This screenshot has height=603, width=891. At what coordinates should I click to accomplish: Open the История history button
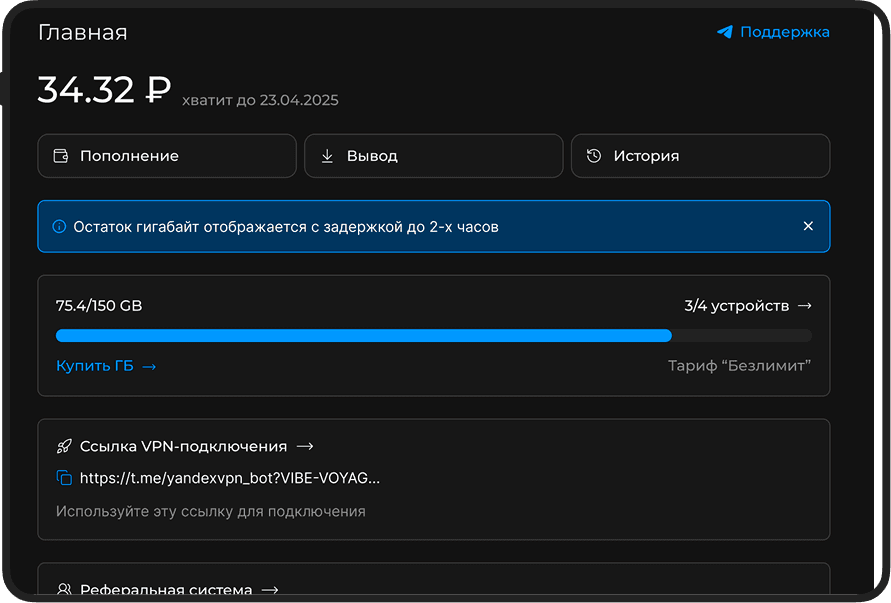coord(701,156)
